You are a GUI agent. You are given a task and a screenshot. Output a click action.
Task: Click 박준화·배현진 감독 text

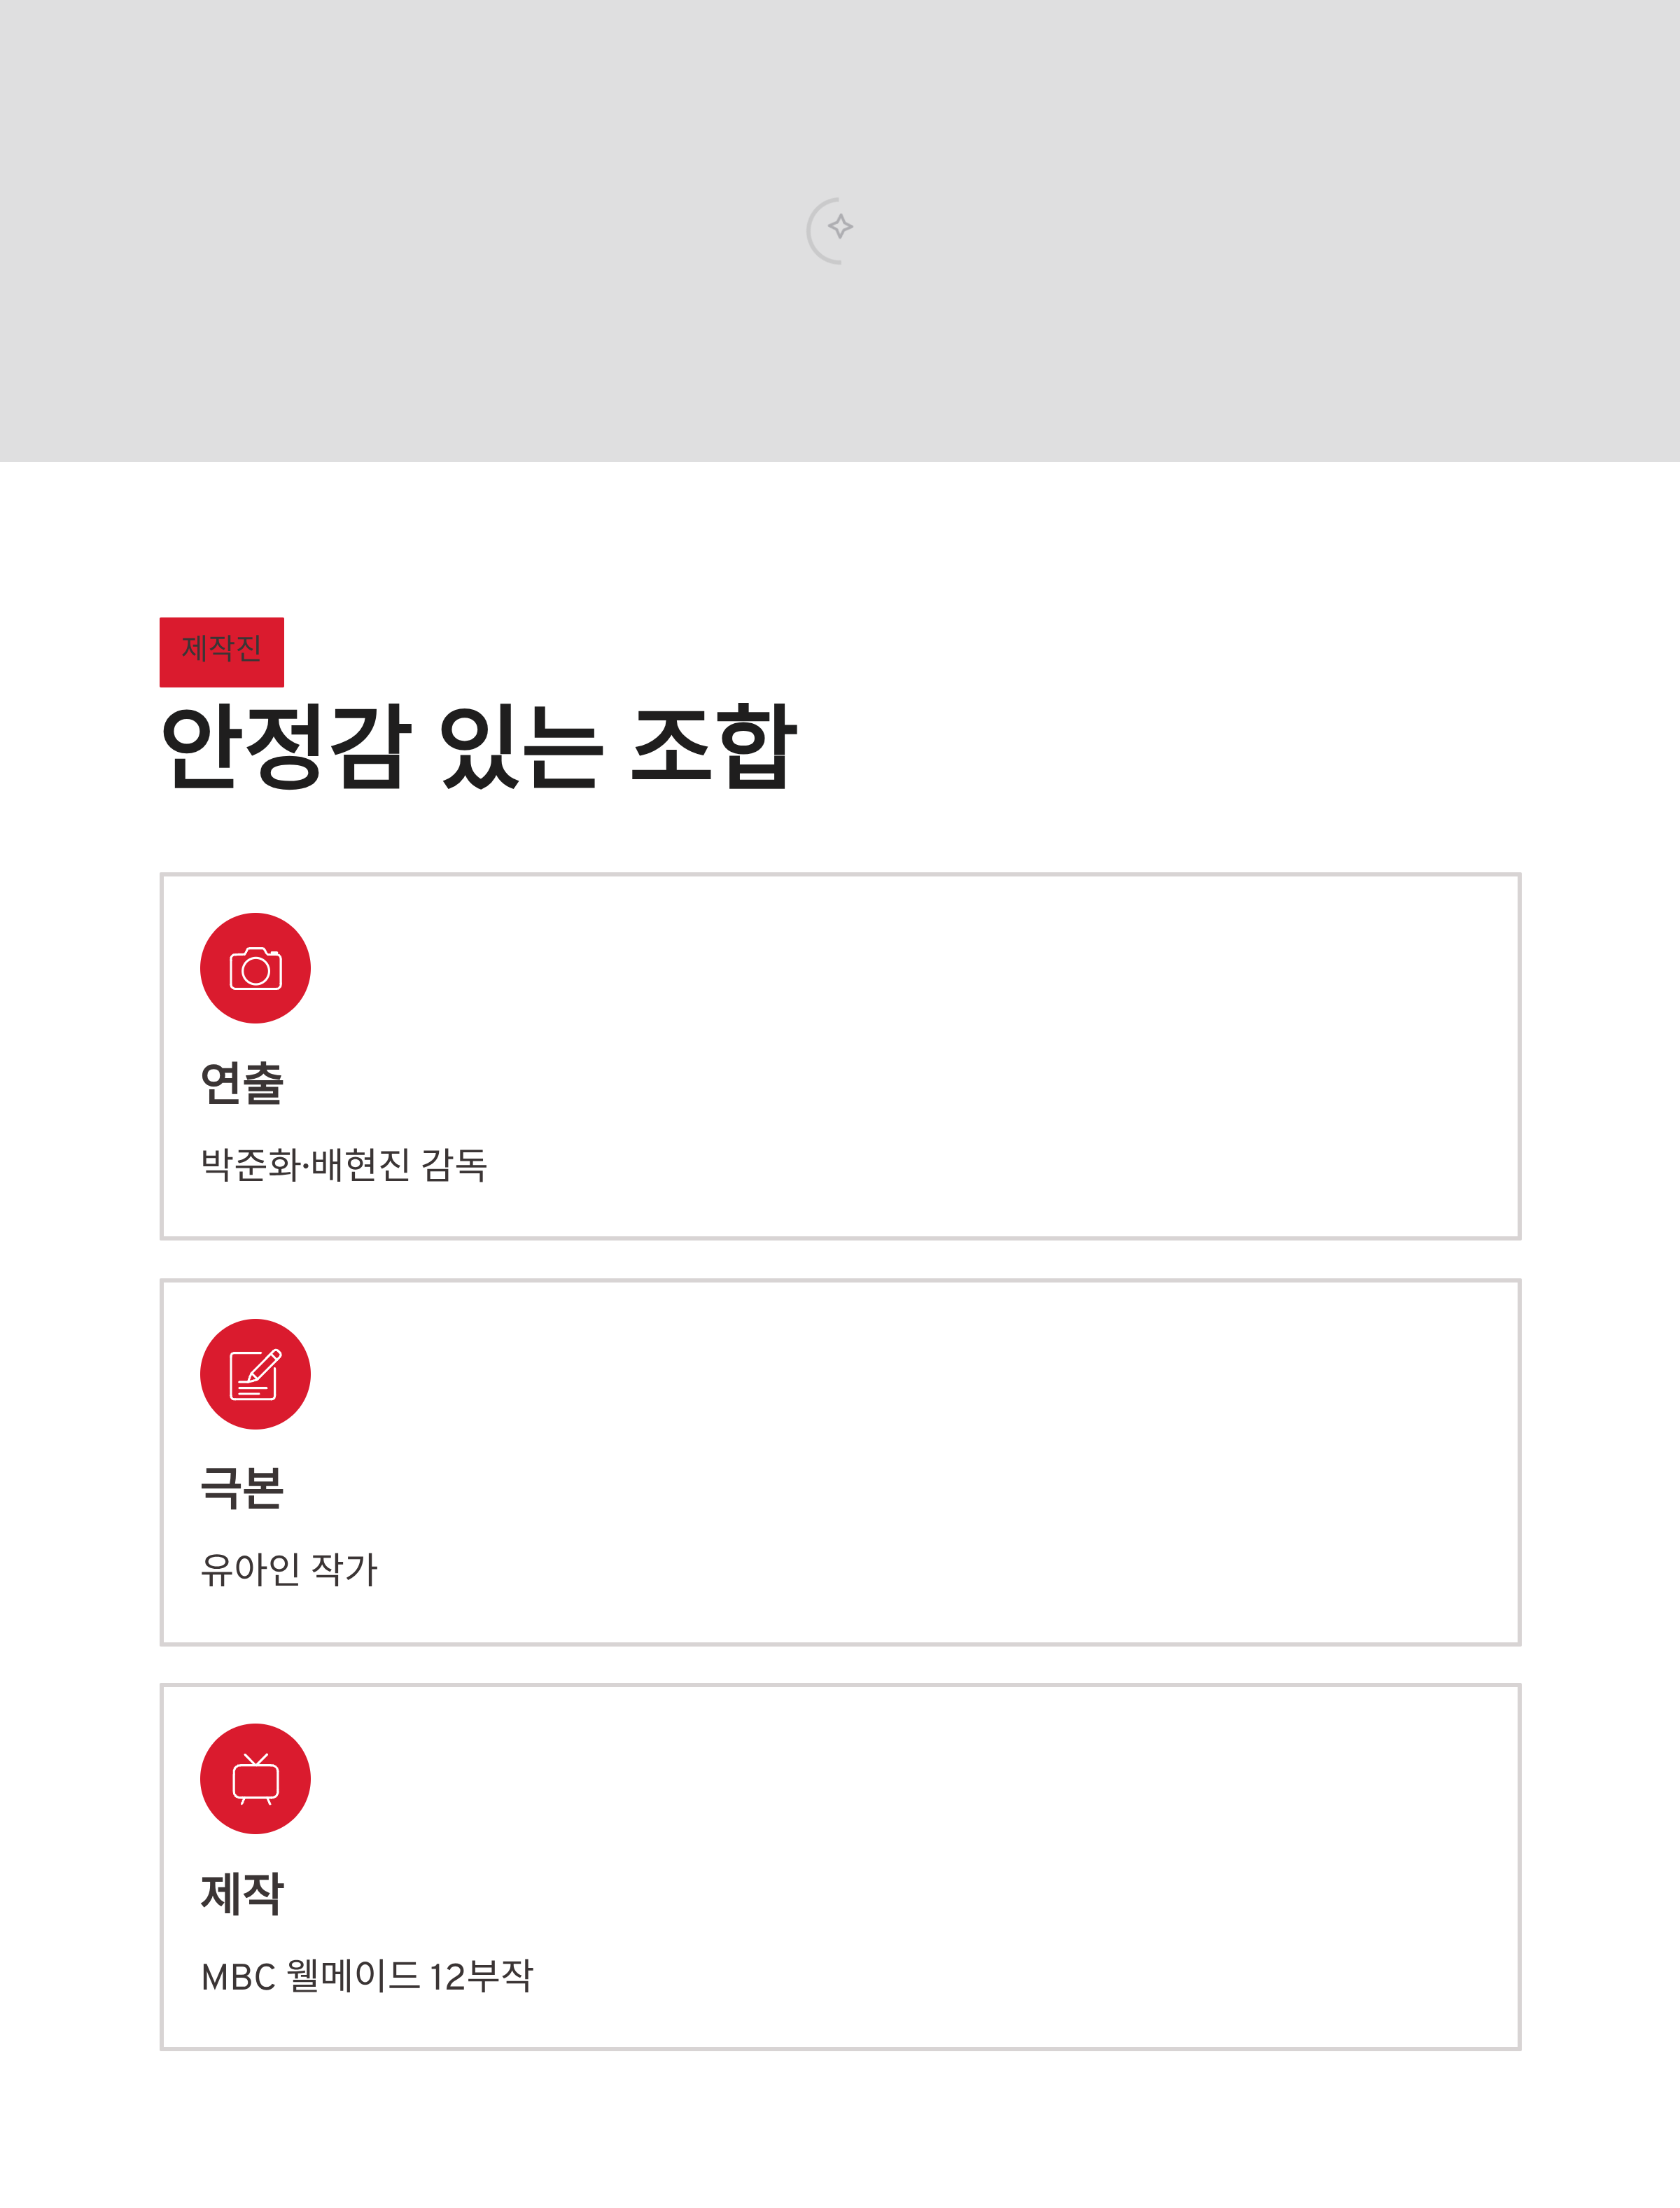click(x=344, y=1165)
